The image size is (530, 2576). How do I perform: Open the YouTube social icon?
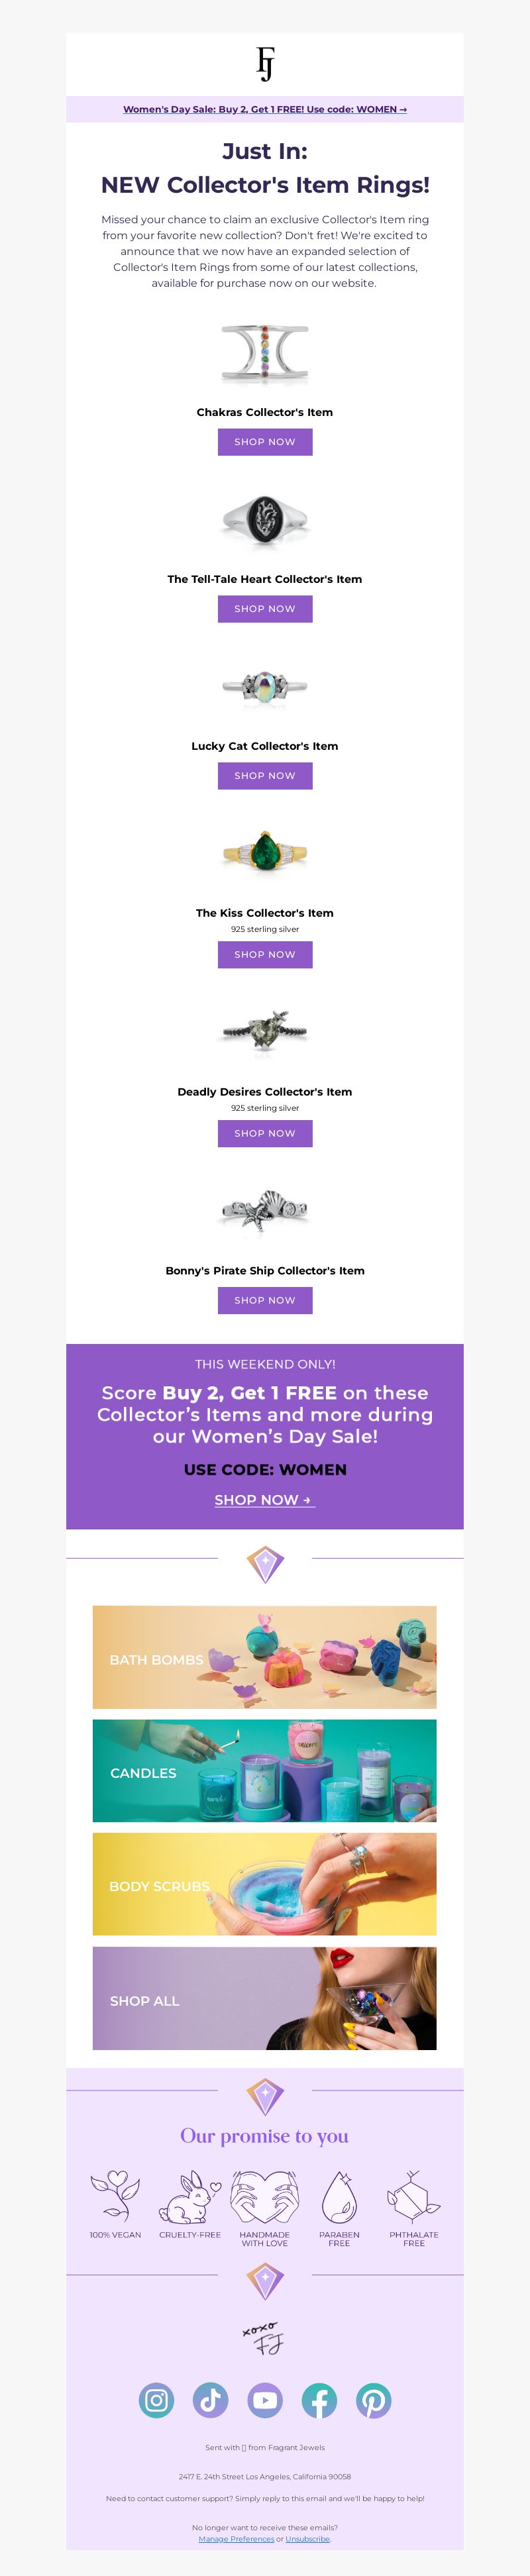point(265,2400)
